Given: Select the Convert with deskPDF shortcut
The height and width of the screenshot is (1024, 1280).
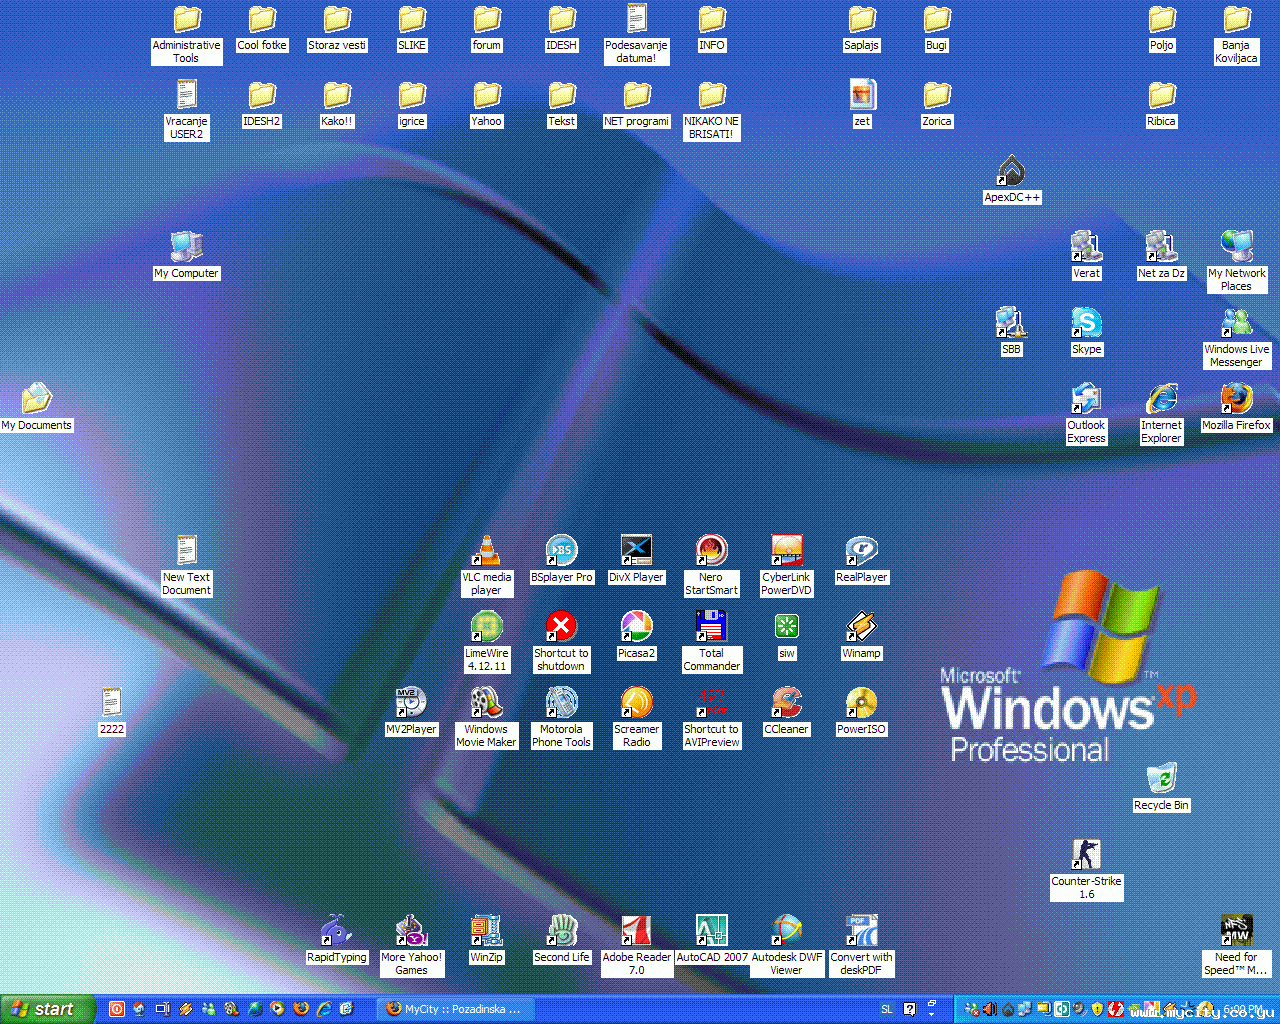Looking at the screenshot, I should click(x=862, y=932).
